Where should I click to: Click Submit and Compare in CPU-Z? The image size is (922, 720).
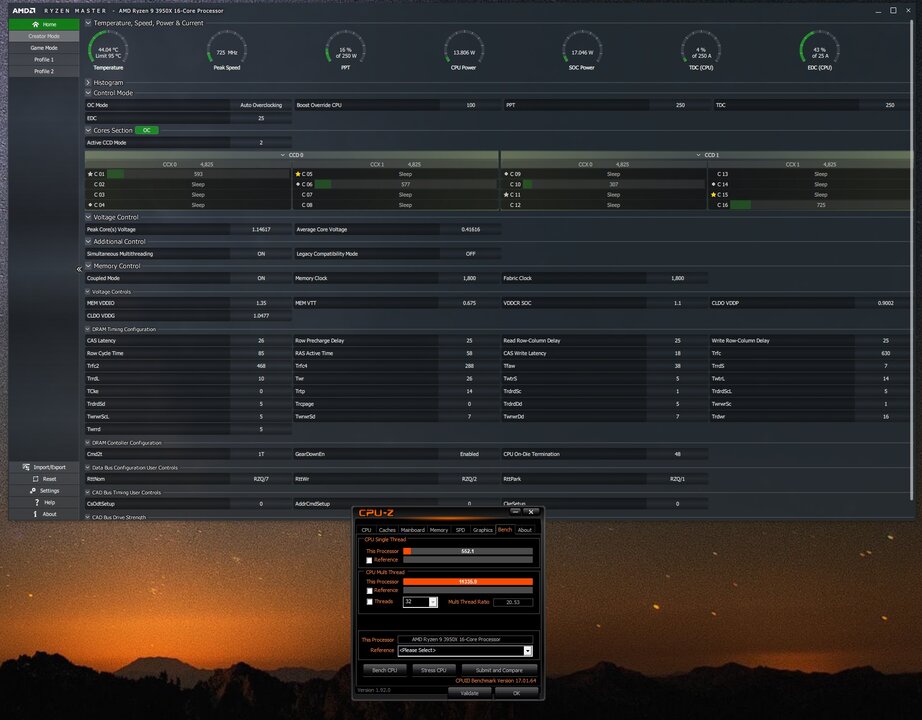tap(499, 670)
